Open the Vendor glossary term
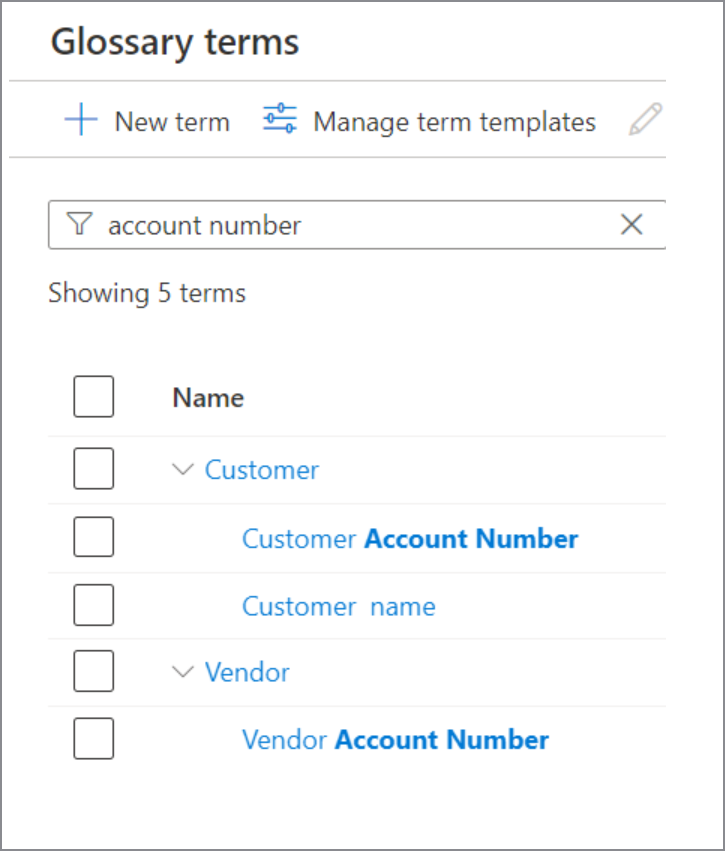 click(x=247, y=671)
